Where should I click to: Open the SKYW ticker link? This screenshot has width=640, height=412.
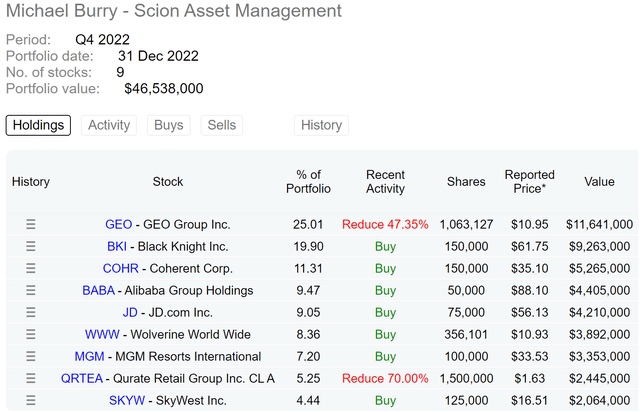pos(127,401)
